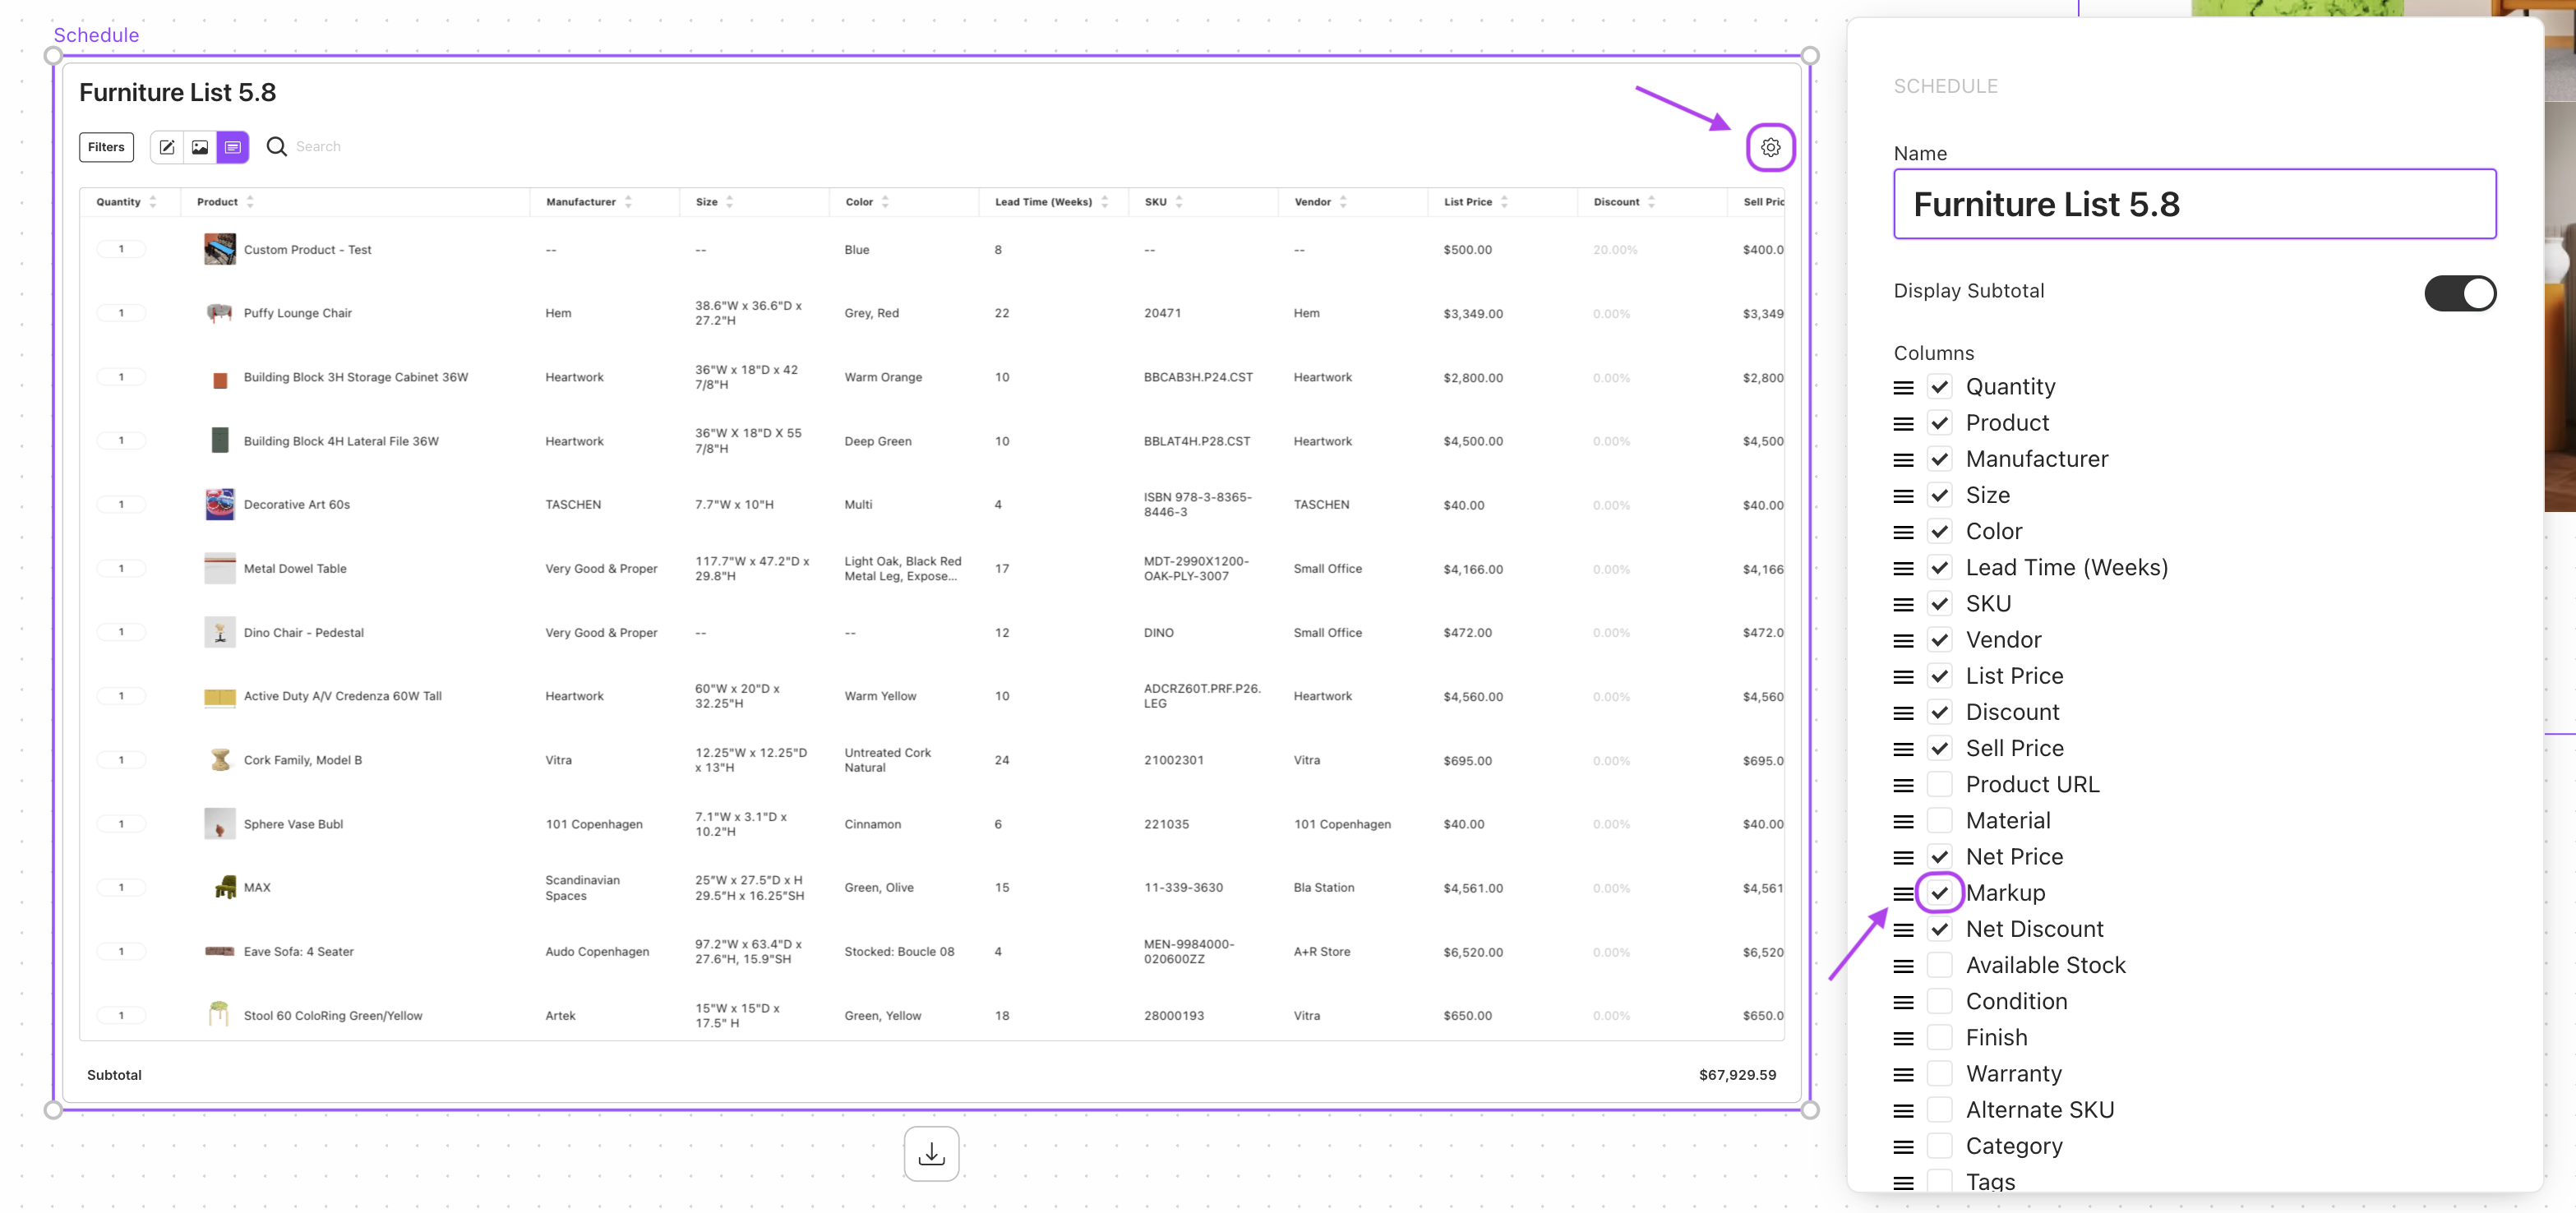Grab drag handle next to Quantity column
This screenshot has width=2576, height=1213.
(1903, 388)
